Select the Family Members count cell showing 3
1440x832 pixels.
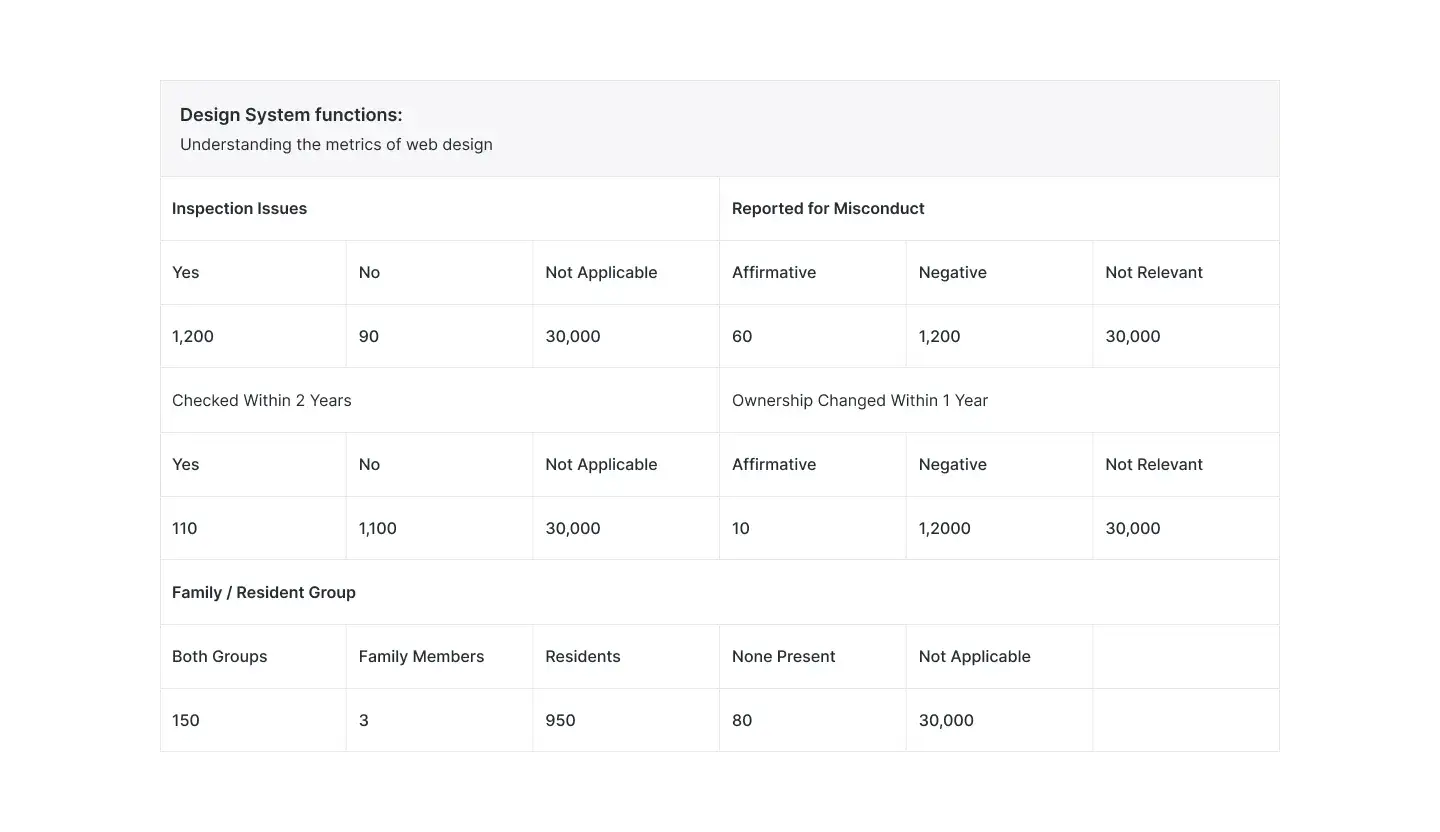point(364,720)
